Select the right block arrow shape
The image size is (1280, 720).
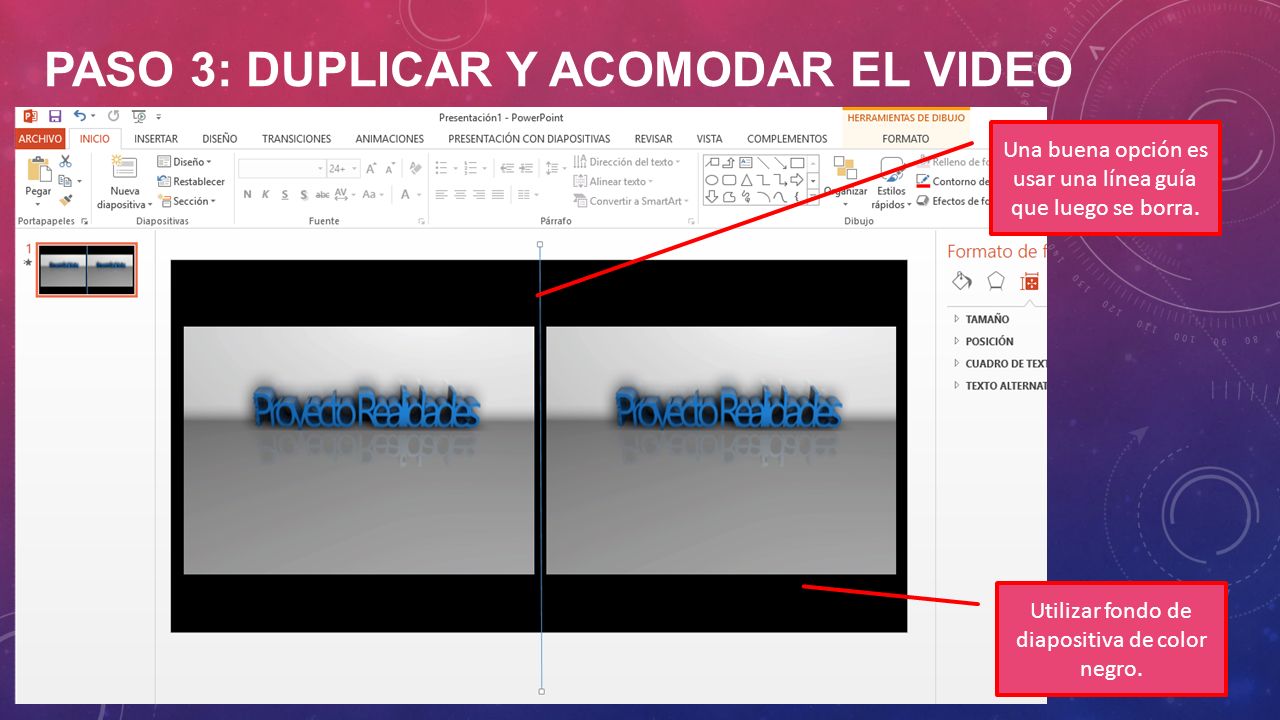(797, 180)
